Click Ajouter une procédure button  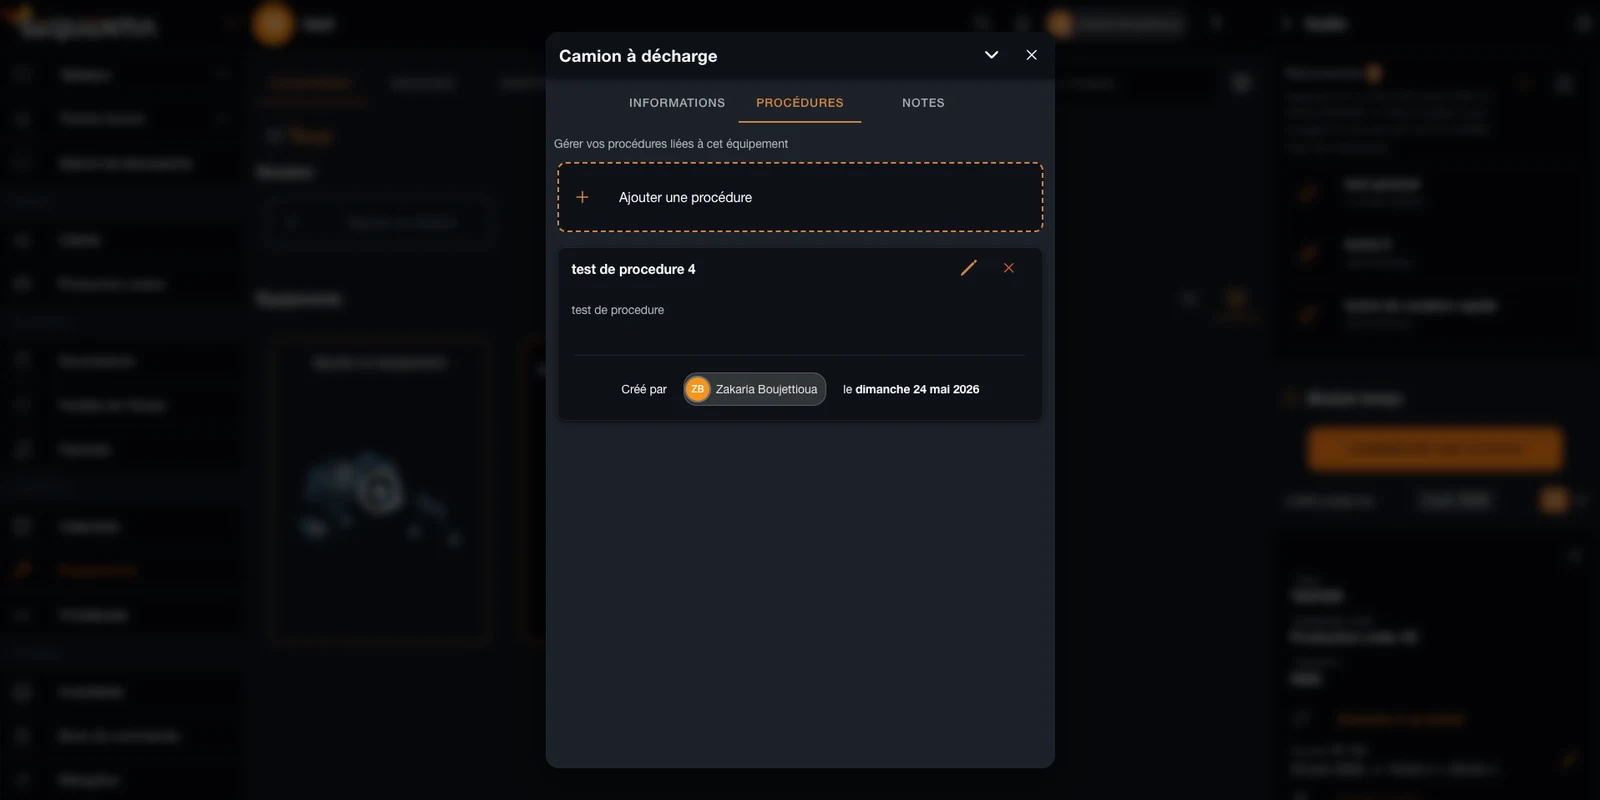(x=800, y=197)
